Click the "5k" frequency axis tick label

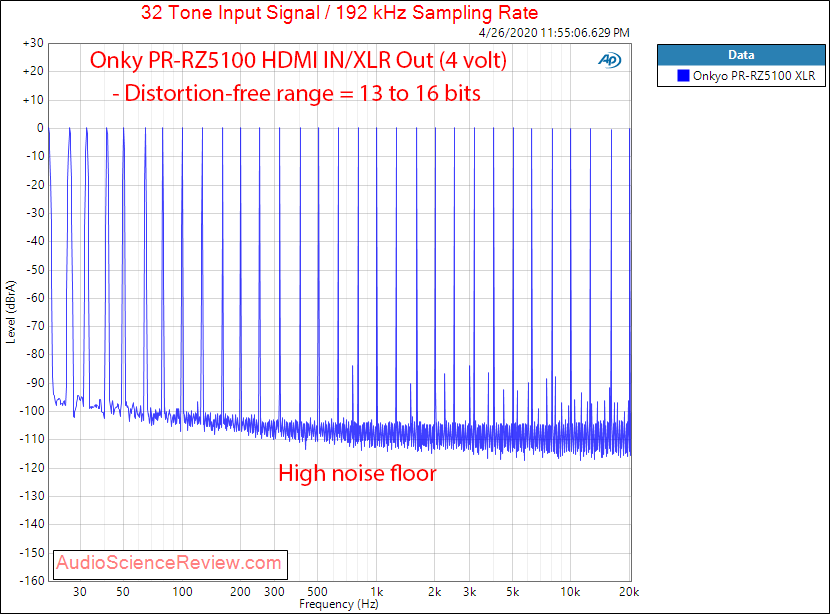pos(512,592)
